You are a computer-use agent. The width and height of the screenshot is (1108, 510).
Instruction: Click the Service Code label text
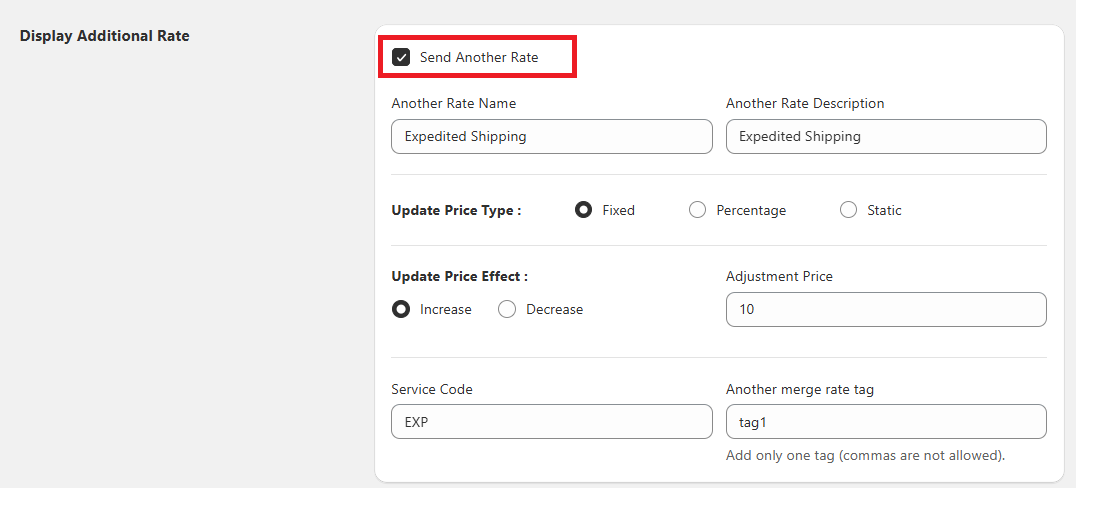432,389
